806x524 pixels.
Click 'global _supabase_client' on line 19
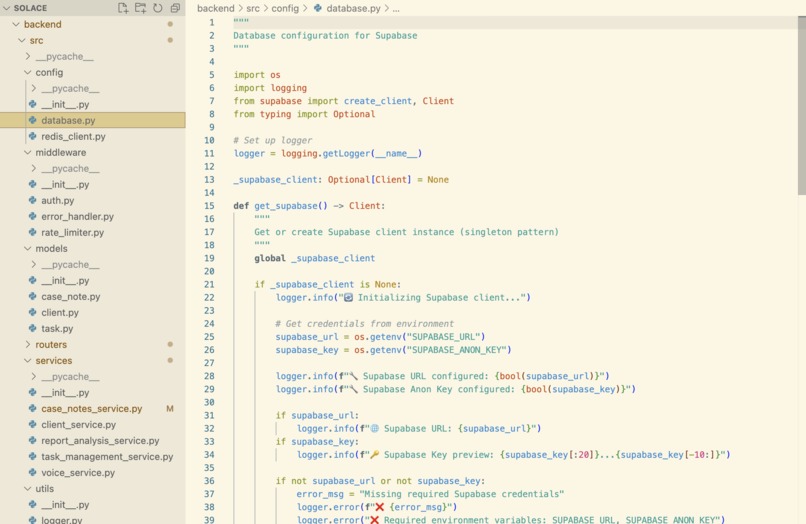click(x=315, y=258)
